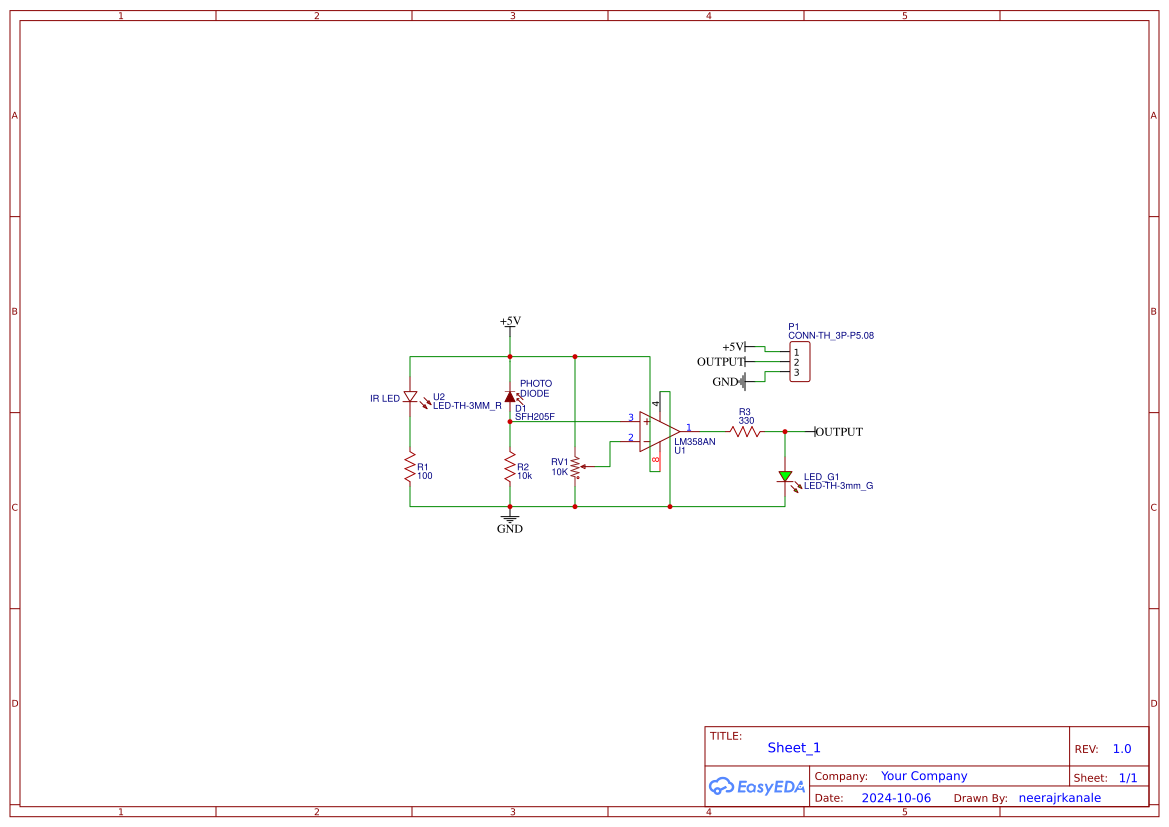Viewport: 1169px width, 827px height.
Task: Click the +5V power flag above the circuit
Action: tap(510, 322)
